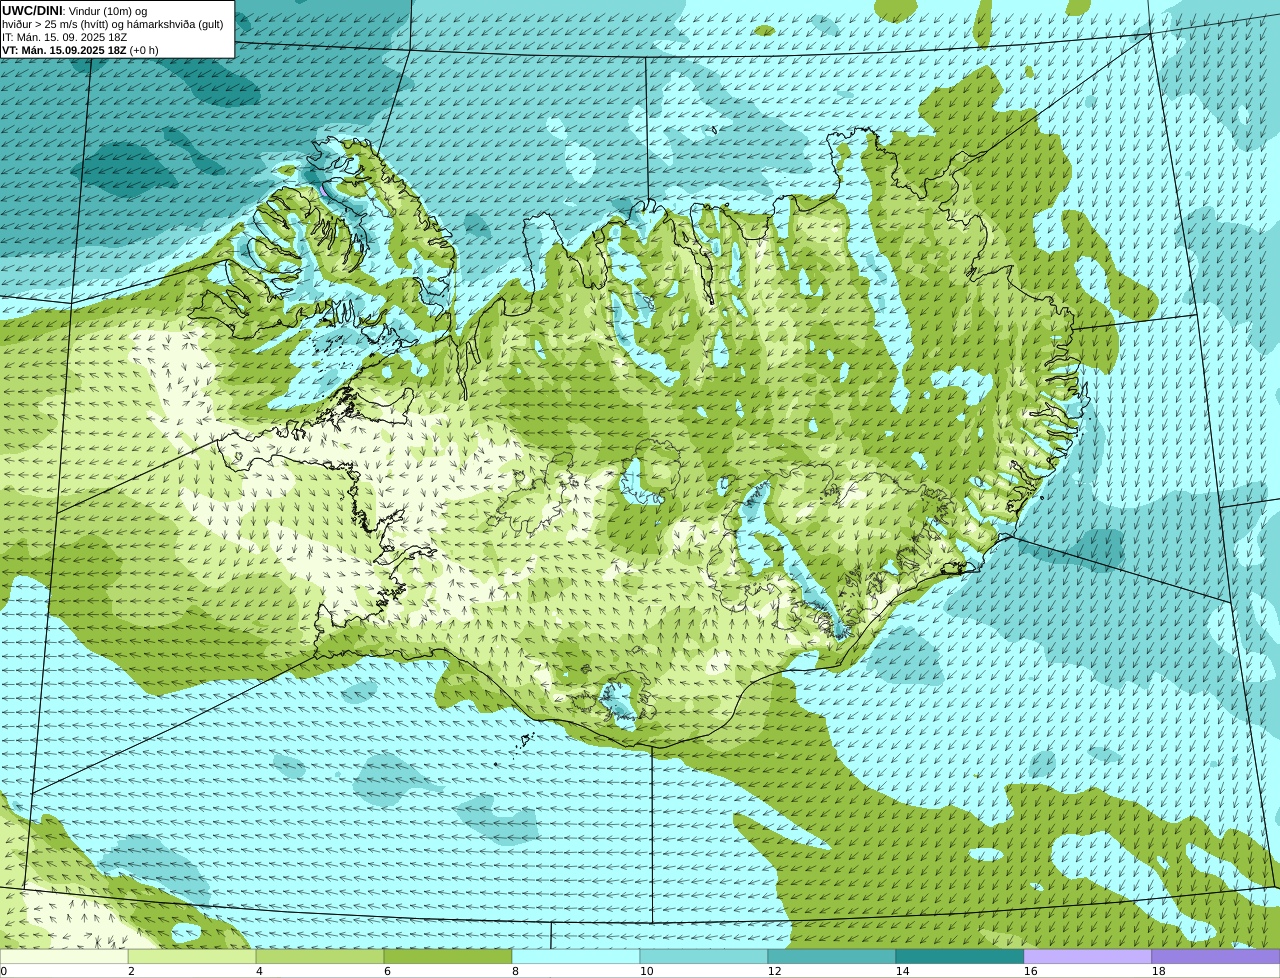Click the "8" legend scale label
The height and width of the screenshot is (978, 1280).
[515, 971]
